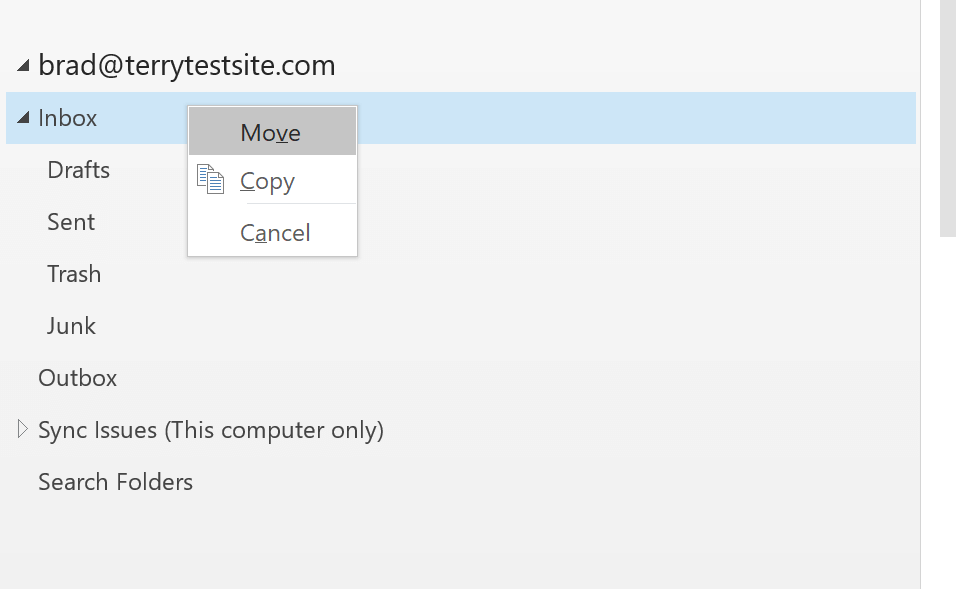This screenshot has height=589, width=956.
Task: Choose Cancel in the popup menu
Action: [275, 233]
